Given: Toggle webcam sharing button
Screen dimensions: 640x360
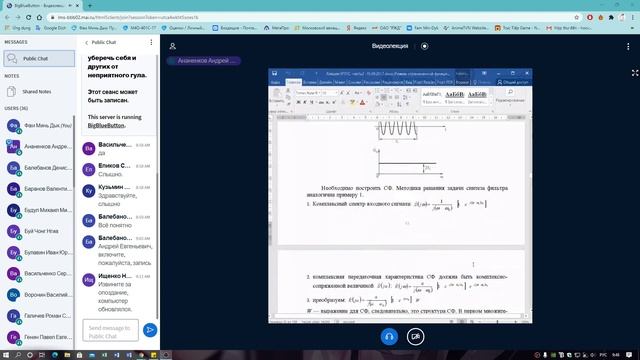Looking at the screenshot, I should click(416, 337).
